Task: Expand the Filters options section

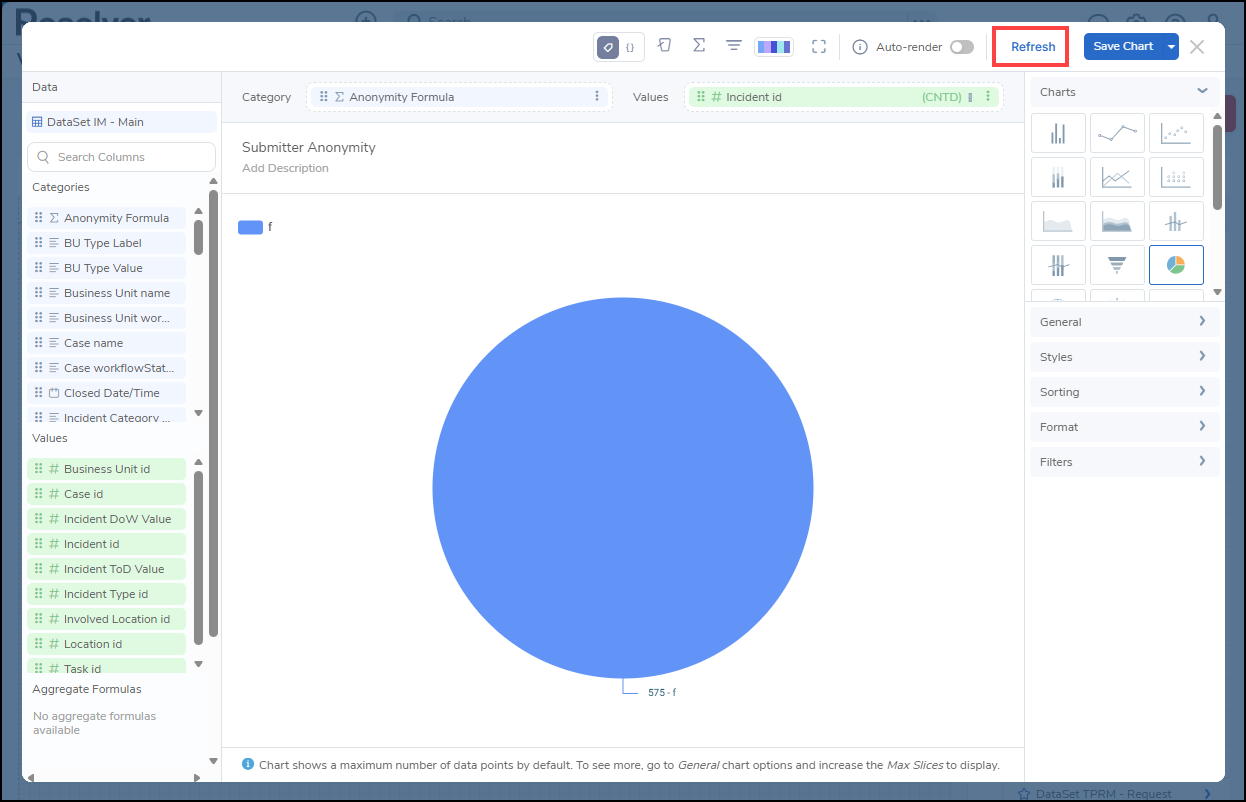Action: point(1124,462)
